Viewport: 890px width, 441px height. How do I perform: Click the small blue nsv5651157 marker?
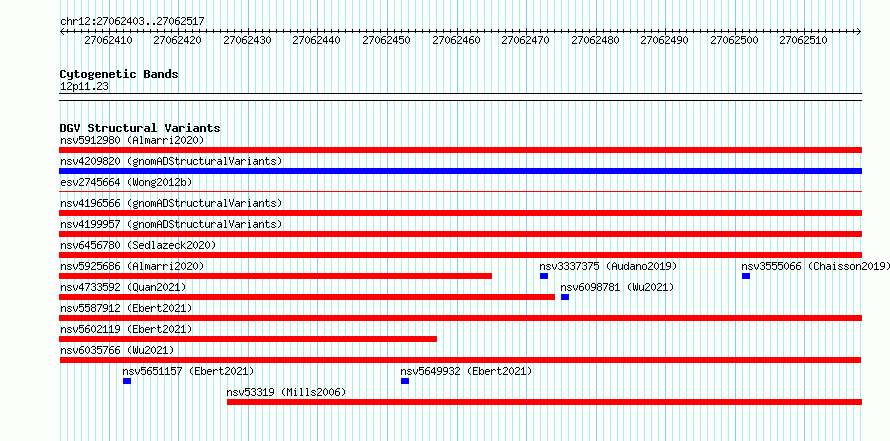pos(127,381)
